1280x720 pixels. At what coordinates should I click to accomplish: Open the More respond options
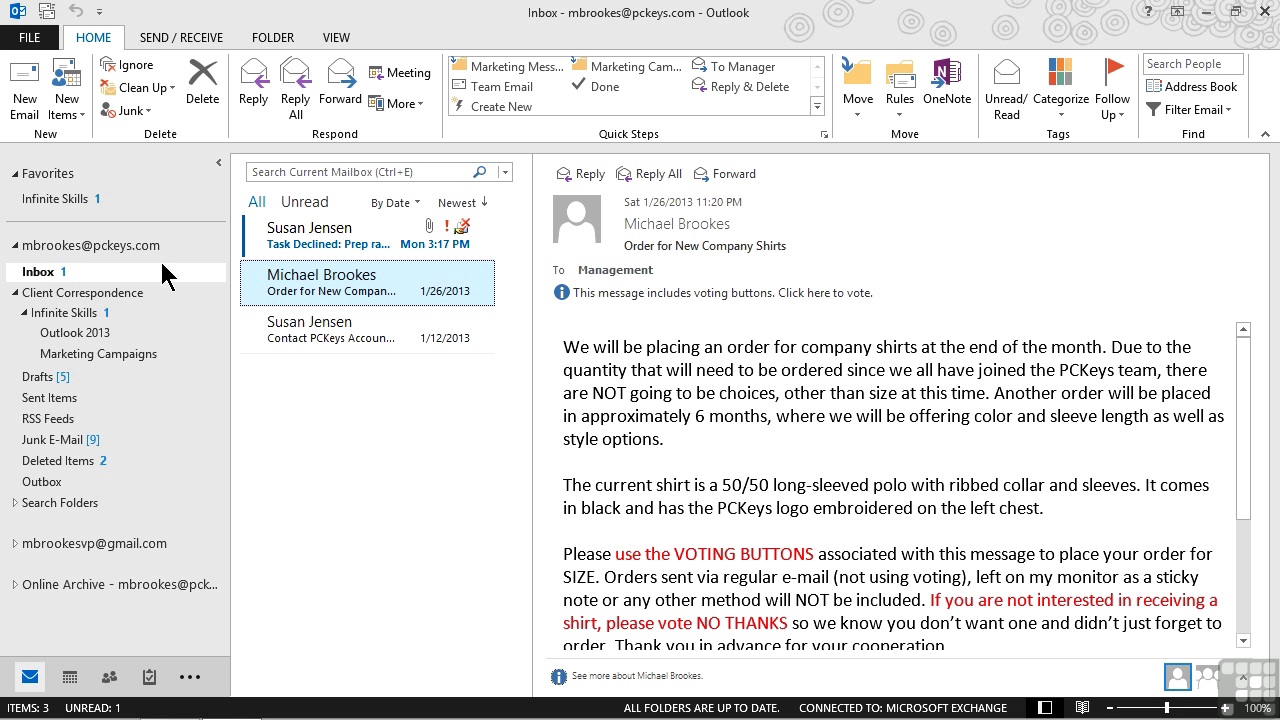(396, 104)
